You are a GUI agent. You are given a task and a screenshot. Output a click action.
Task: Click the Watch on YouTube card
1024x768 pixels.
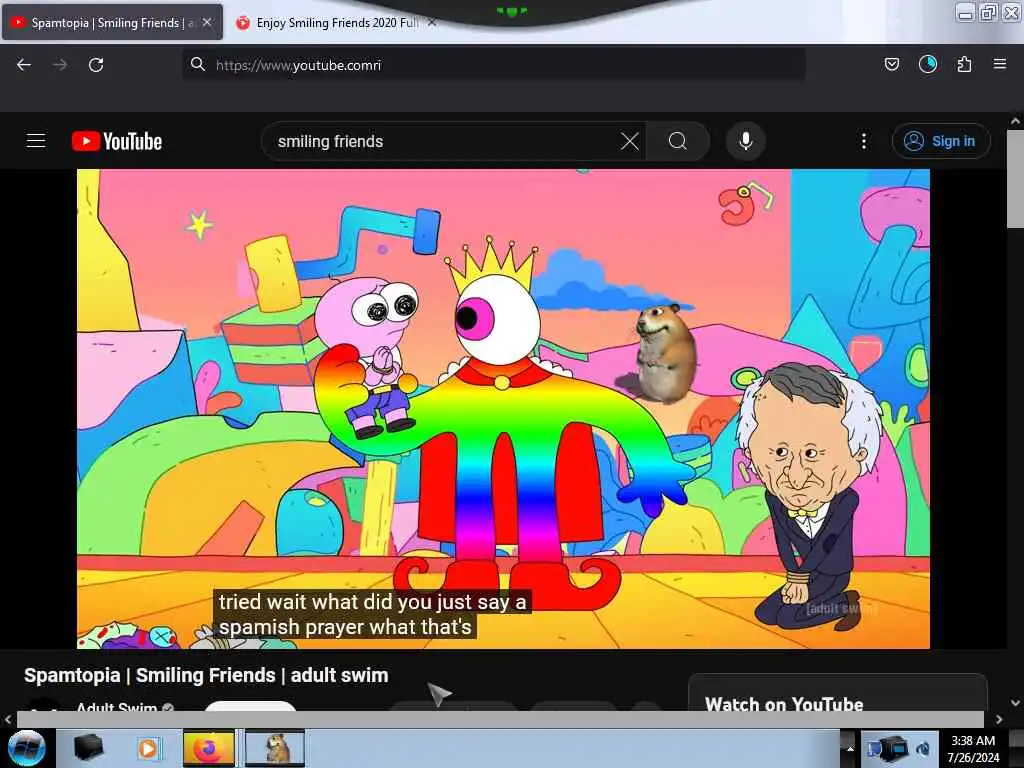point(838,694)
